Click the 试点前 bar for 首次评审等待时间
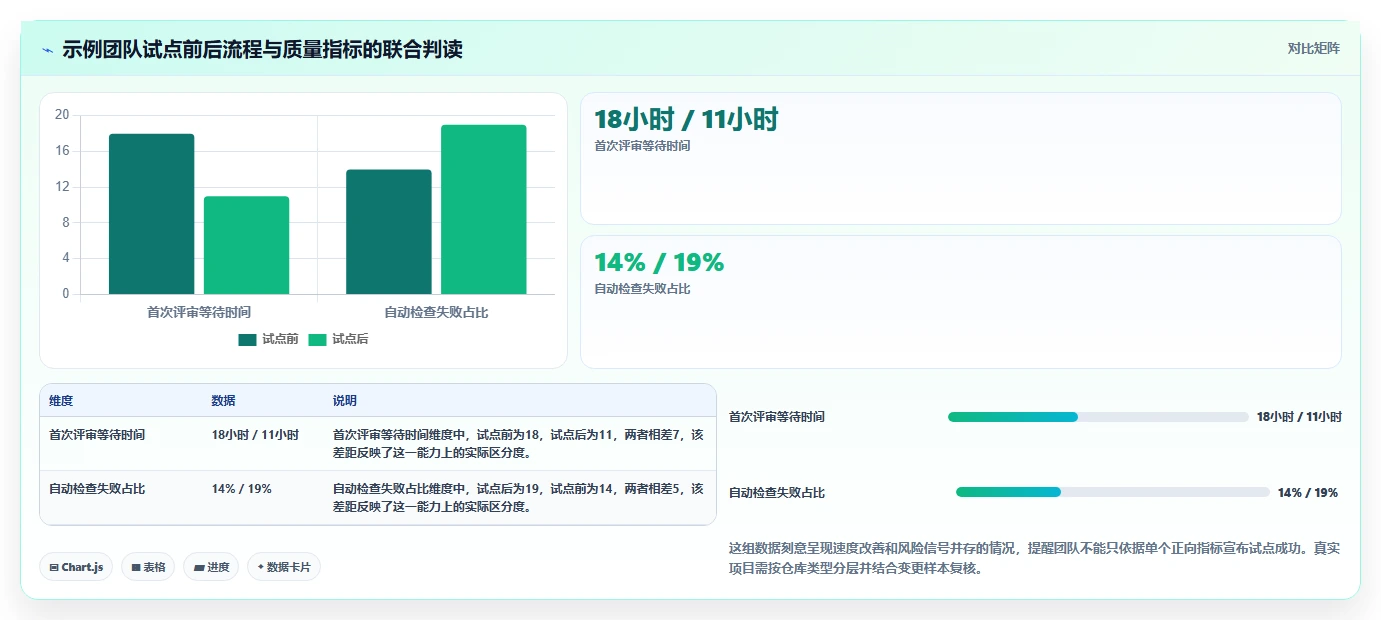Viewport: 1381px width, 620px height. [152, 214]
